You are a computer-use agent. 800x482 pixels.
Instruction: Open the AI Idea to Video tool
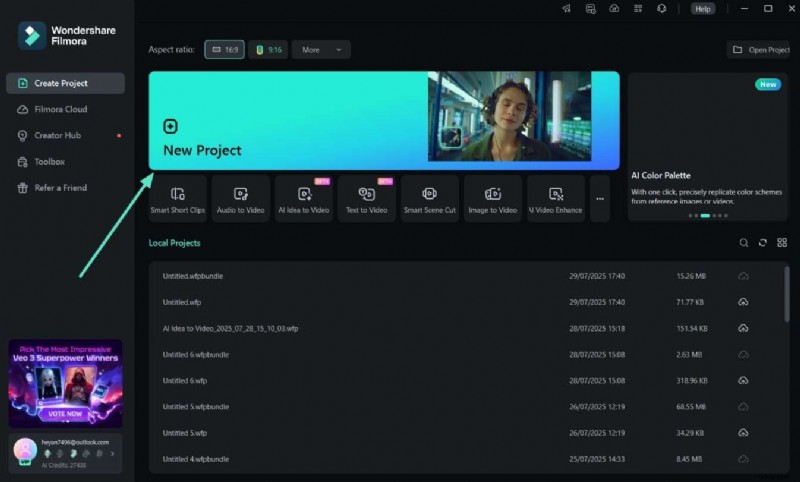pos(304,198)
